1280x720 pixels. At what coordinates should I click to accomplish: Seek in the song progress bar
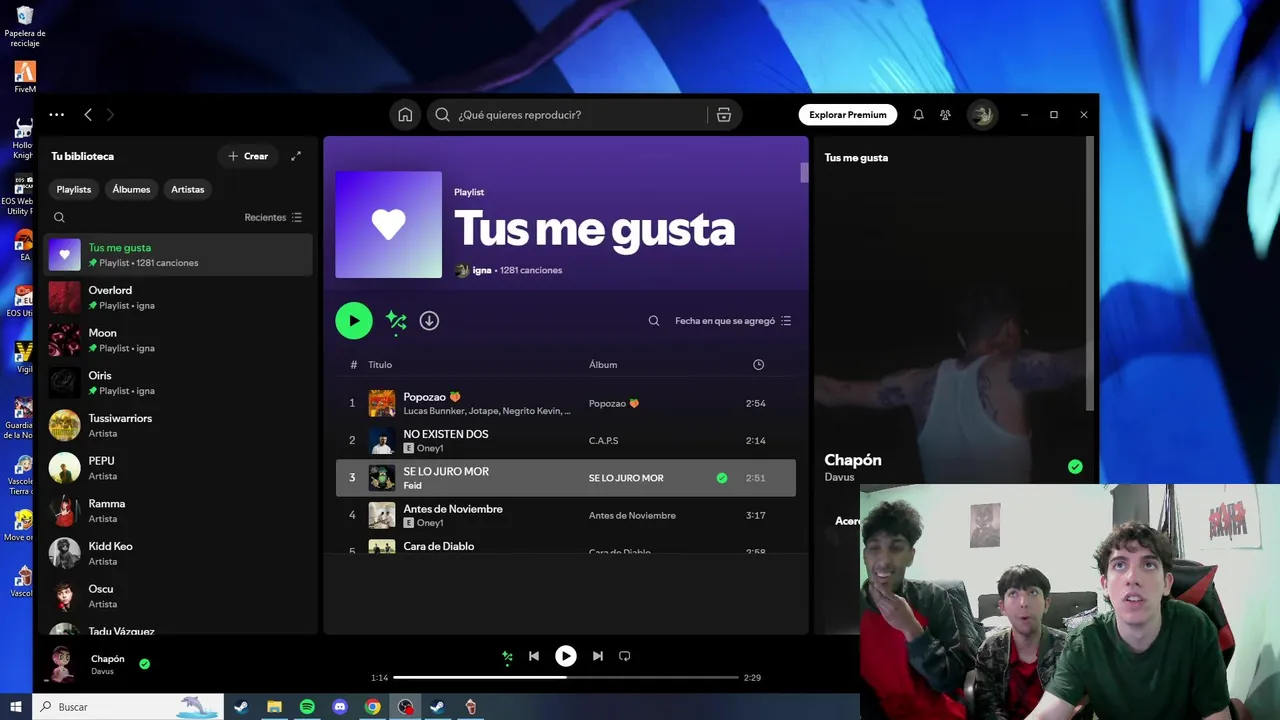coord(566,677)
